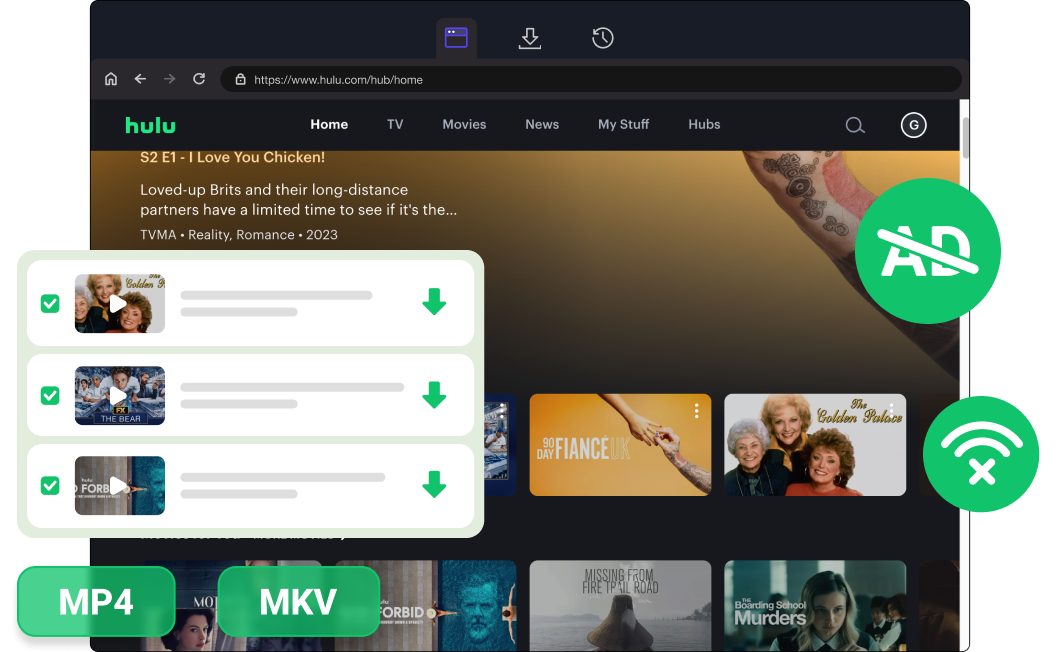
Task: Uncheck the Golden Girls download checkbox
Action: pos(50,303)
